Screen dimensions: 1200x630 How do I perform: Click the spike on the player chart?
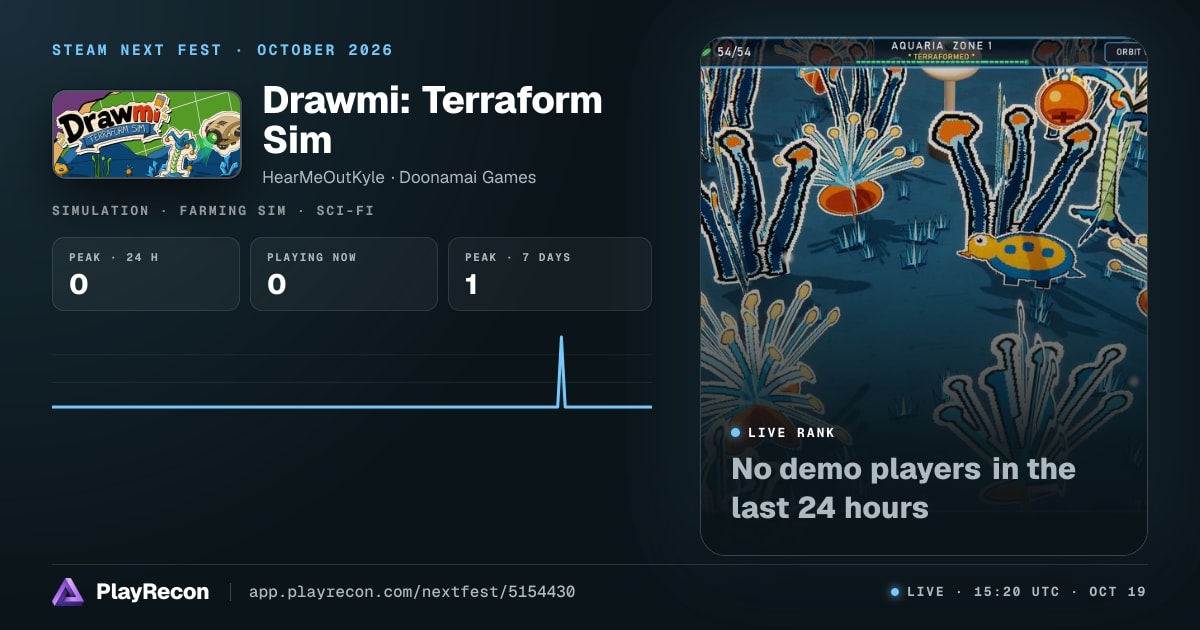[561, 371]
